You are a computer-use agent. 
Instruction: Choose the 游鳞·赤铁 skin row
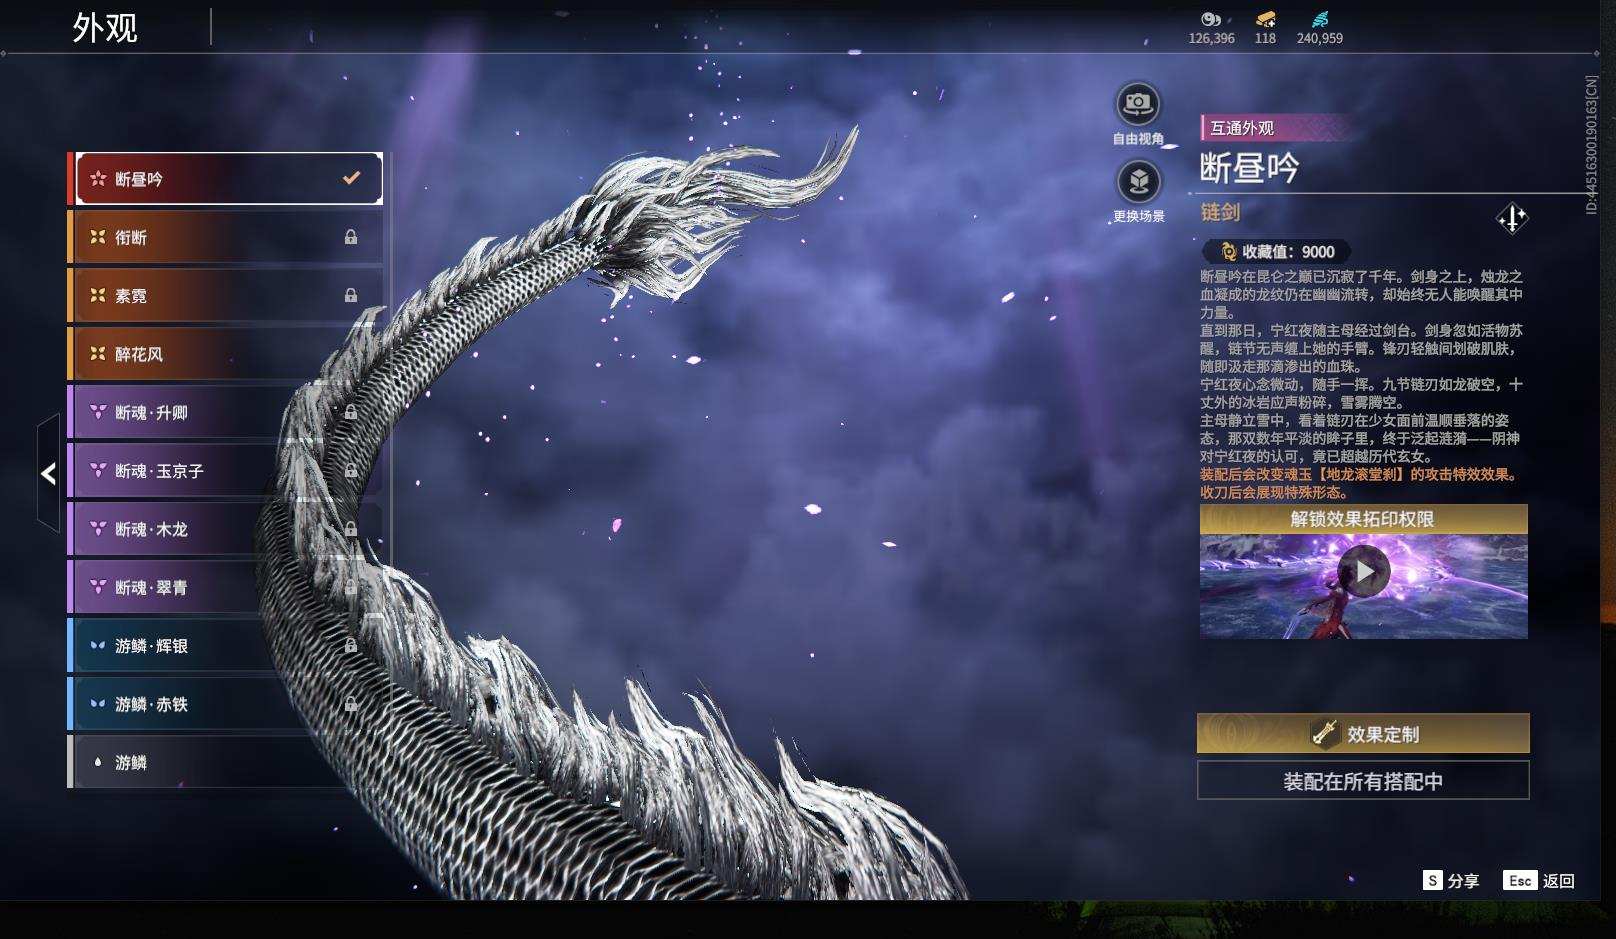[x=226, y=704]
